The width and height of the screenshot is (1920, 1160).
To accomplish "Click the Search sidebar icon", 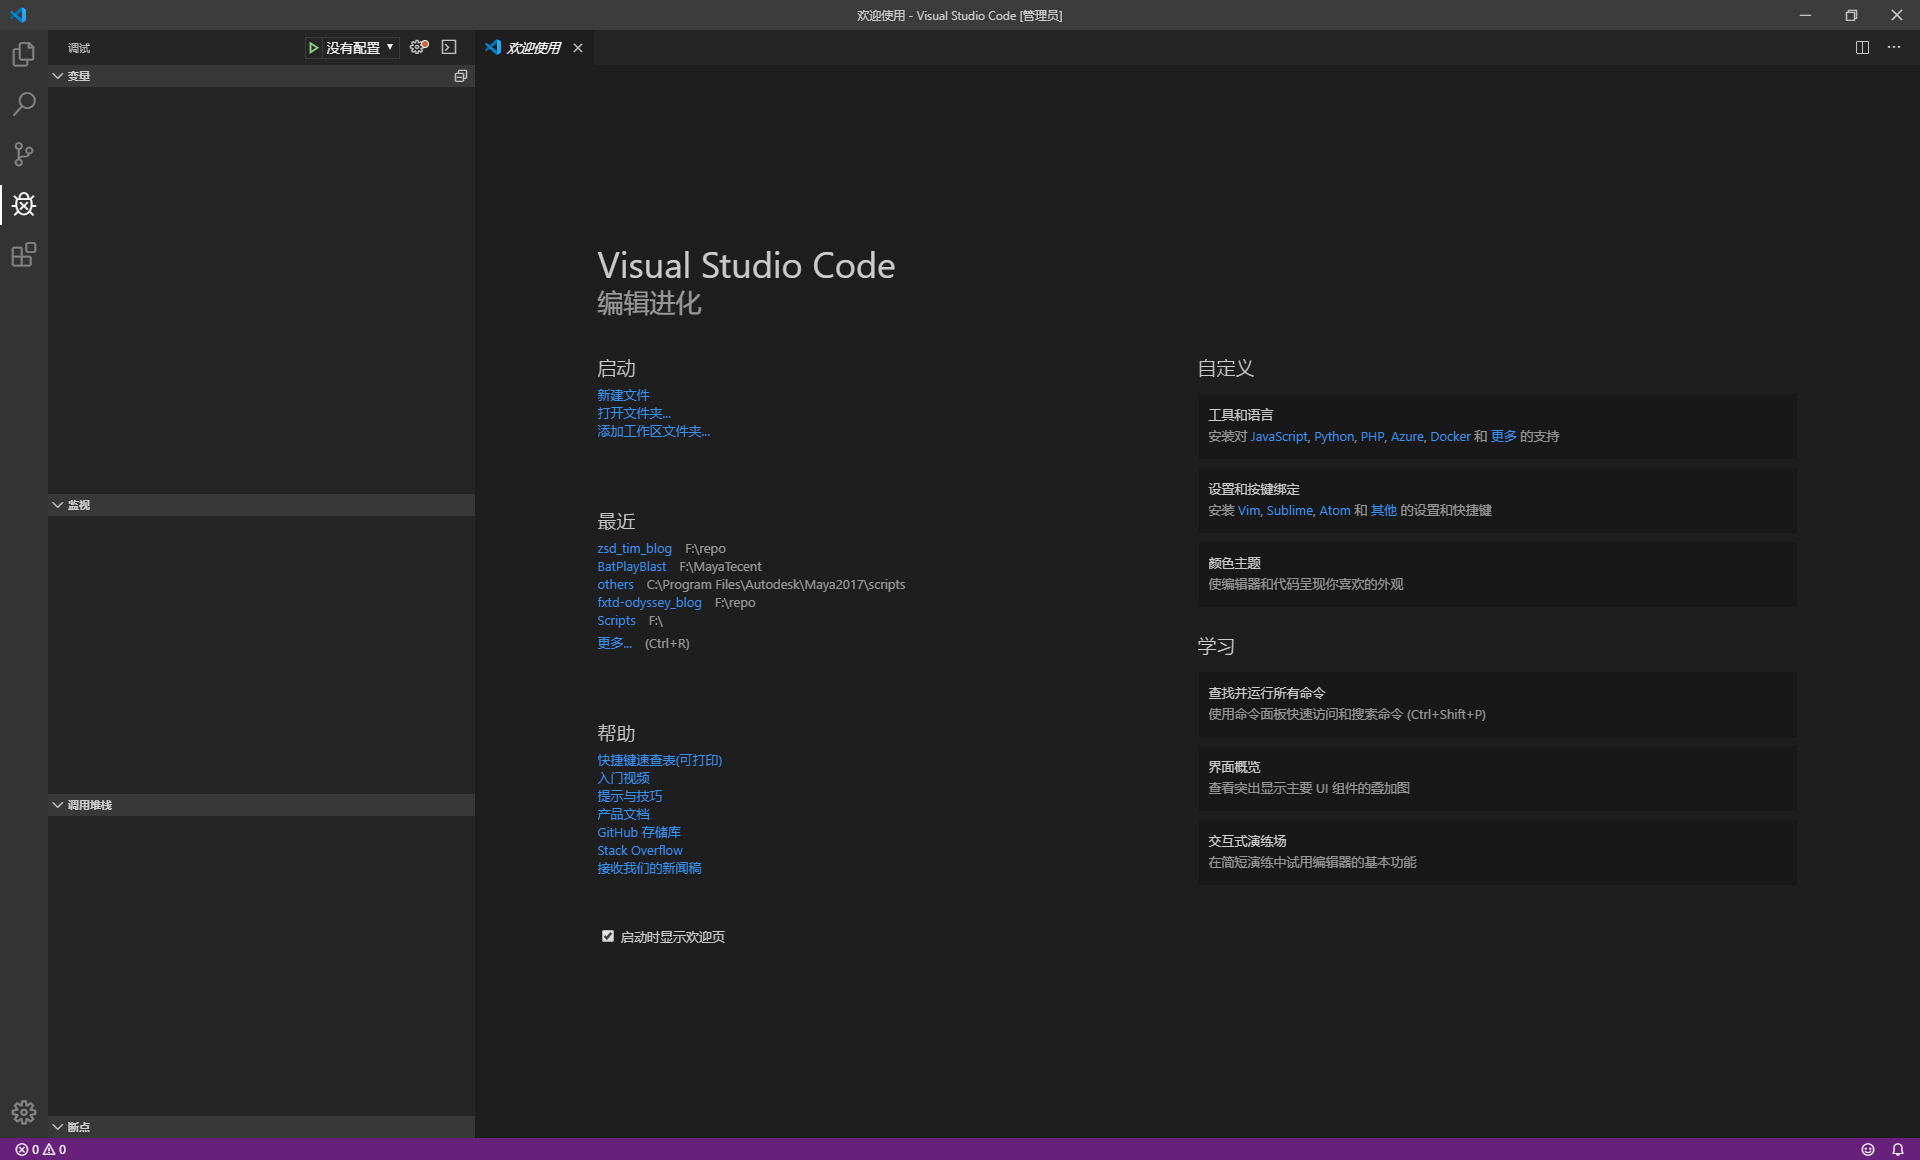I will tap(23, 101).
